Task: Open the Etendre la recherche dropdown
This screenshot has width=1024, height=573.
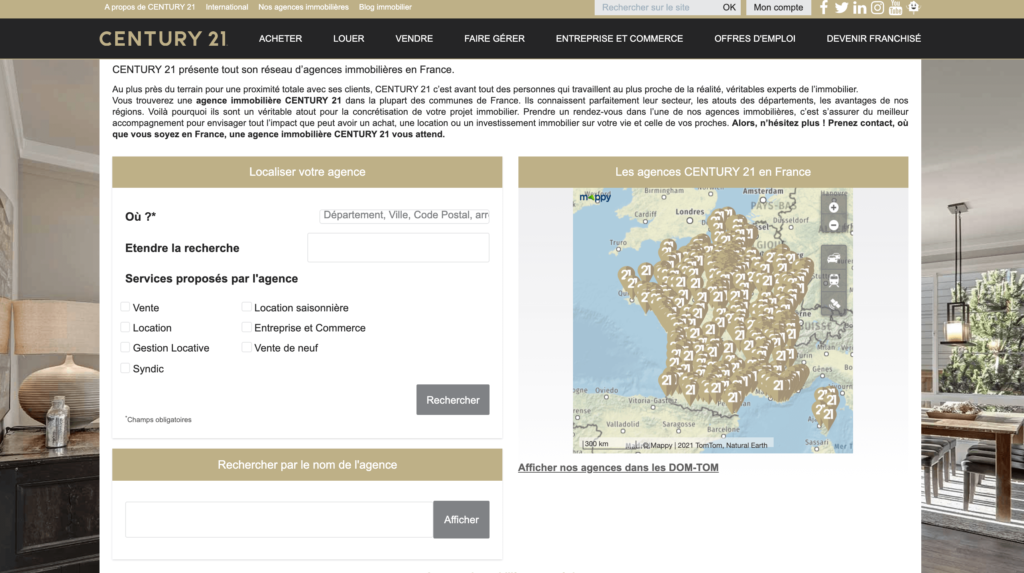Action: [x=398, y=248]
